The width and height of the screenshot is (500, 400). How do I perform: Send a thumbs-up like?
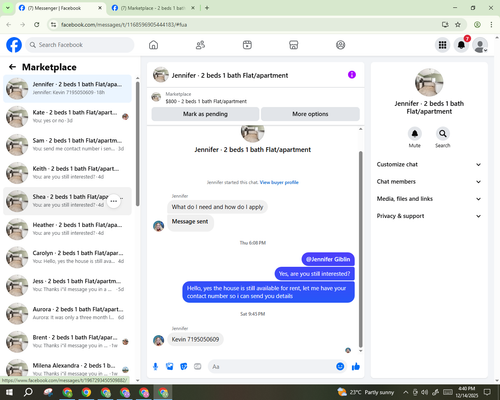point(356,367)
